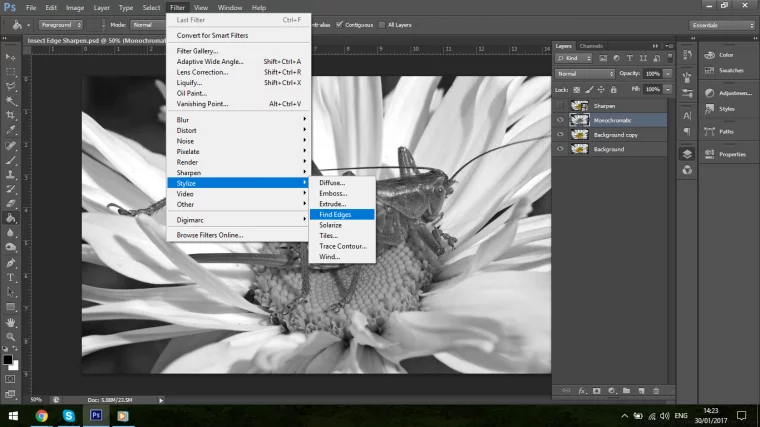Select the Hand tool
Image resolution: width=760 pixels, height=427 pixels.
click(x=10, y=322)
